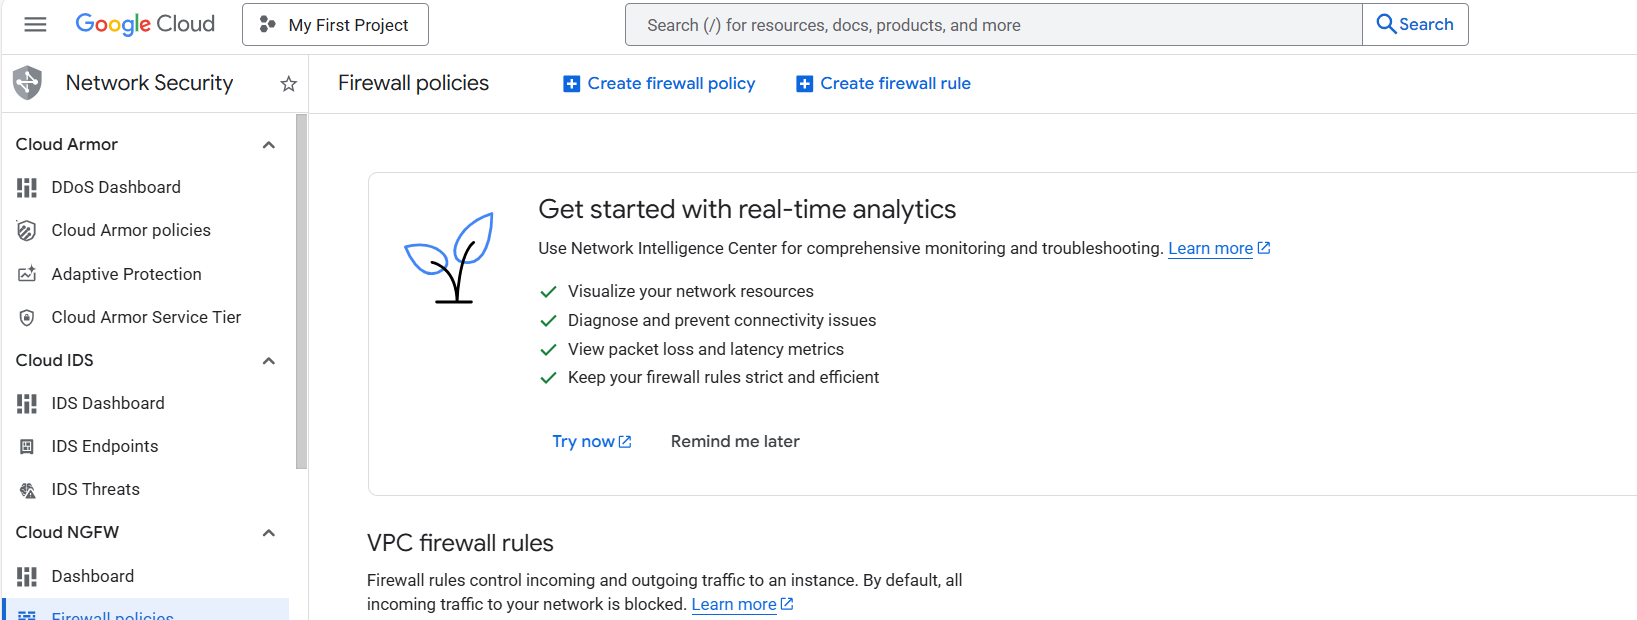
Task: Click the Google Cloud logo
Action: click(x=145, y=24)
